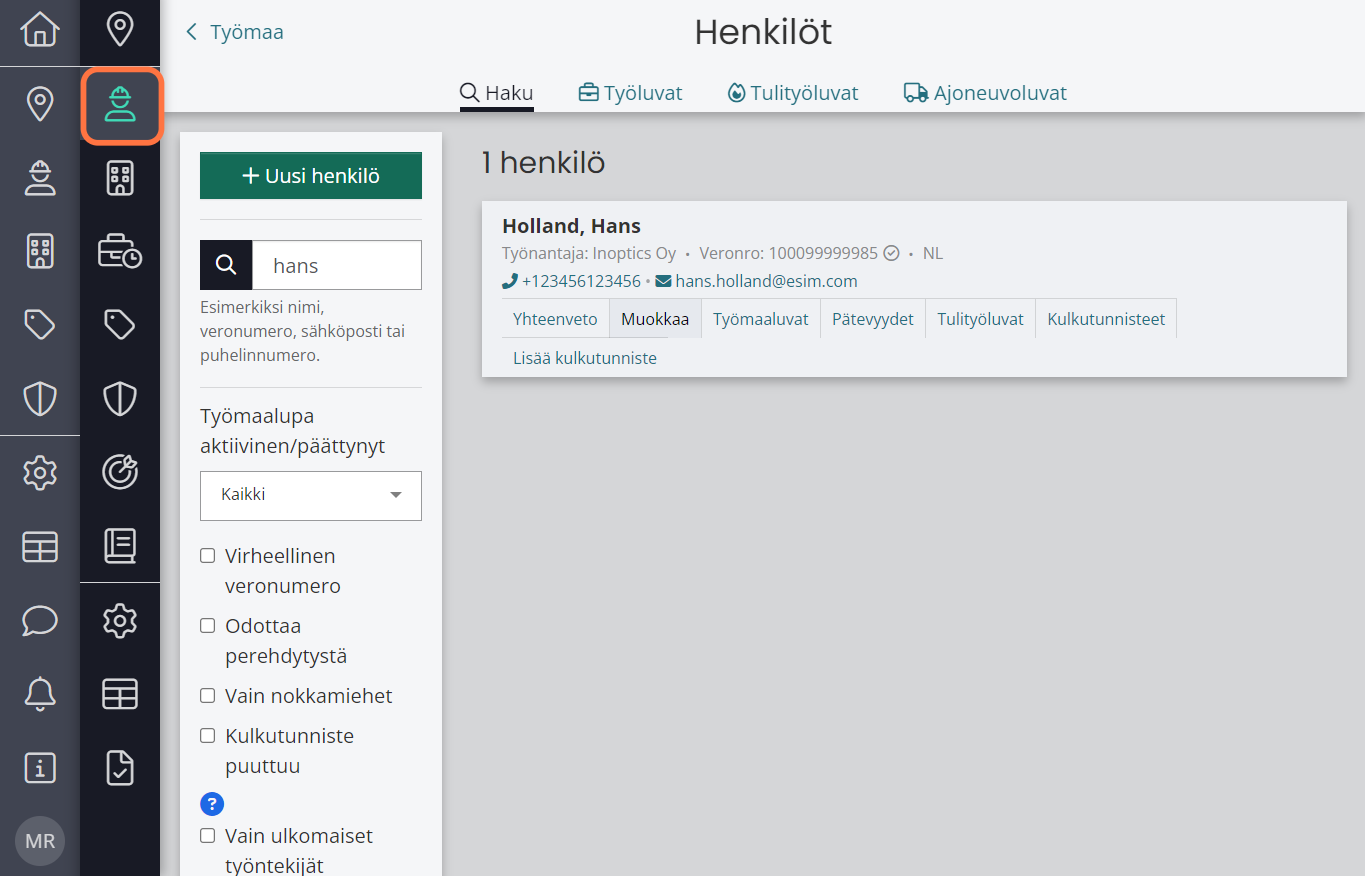Click the search magnifier button beside hans
Image resolution: width=1365 pixels, height=876 pixels.
click(x=226, y=265)
